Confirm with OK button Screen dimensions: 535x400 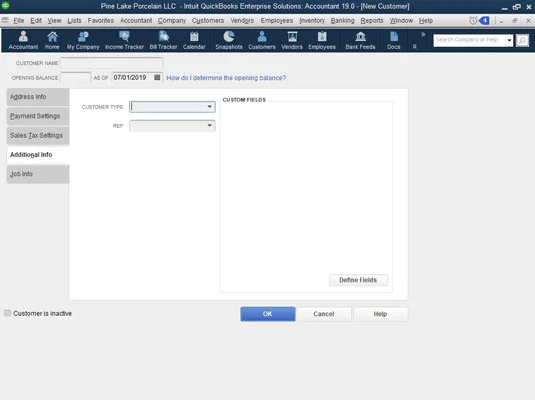[x=268, y=314]
